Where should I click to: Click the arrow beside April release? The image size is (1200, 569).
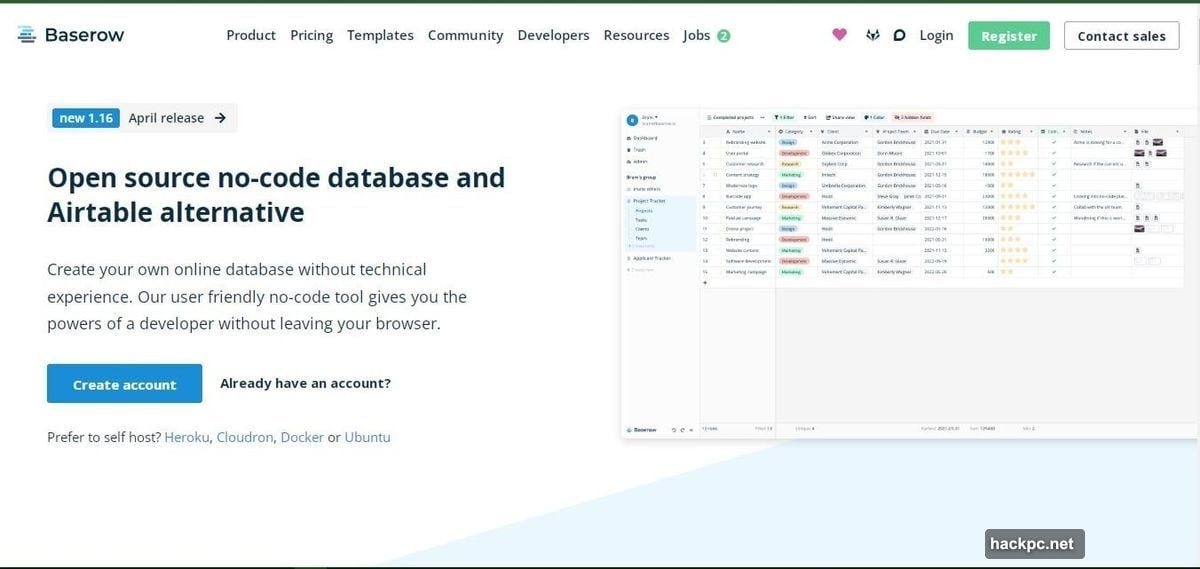[x=220, y=118]
